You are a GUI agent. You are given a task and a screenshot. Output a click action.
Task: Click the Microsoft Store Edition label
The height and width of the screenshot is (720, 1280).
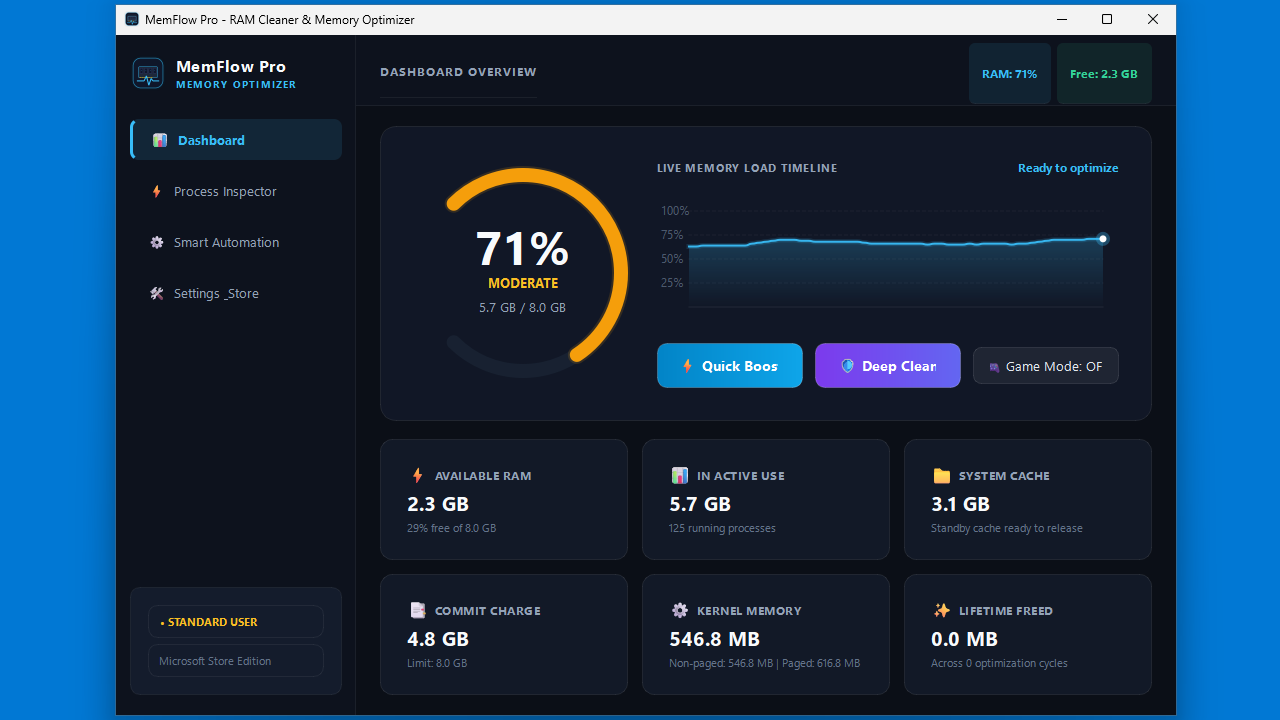click(x=236, y=661)
